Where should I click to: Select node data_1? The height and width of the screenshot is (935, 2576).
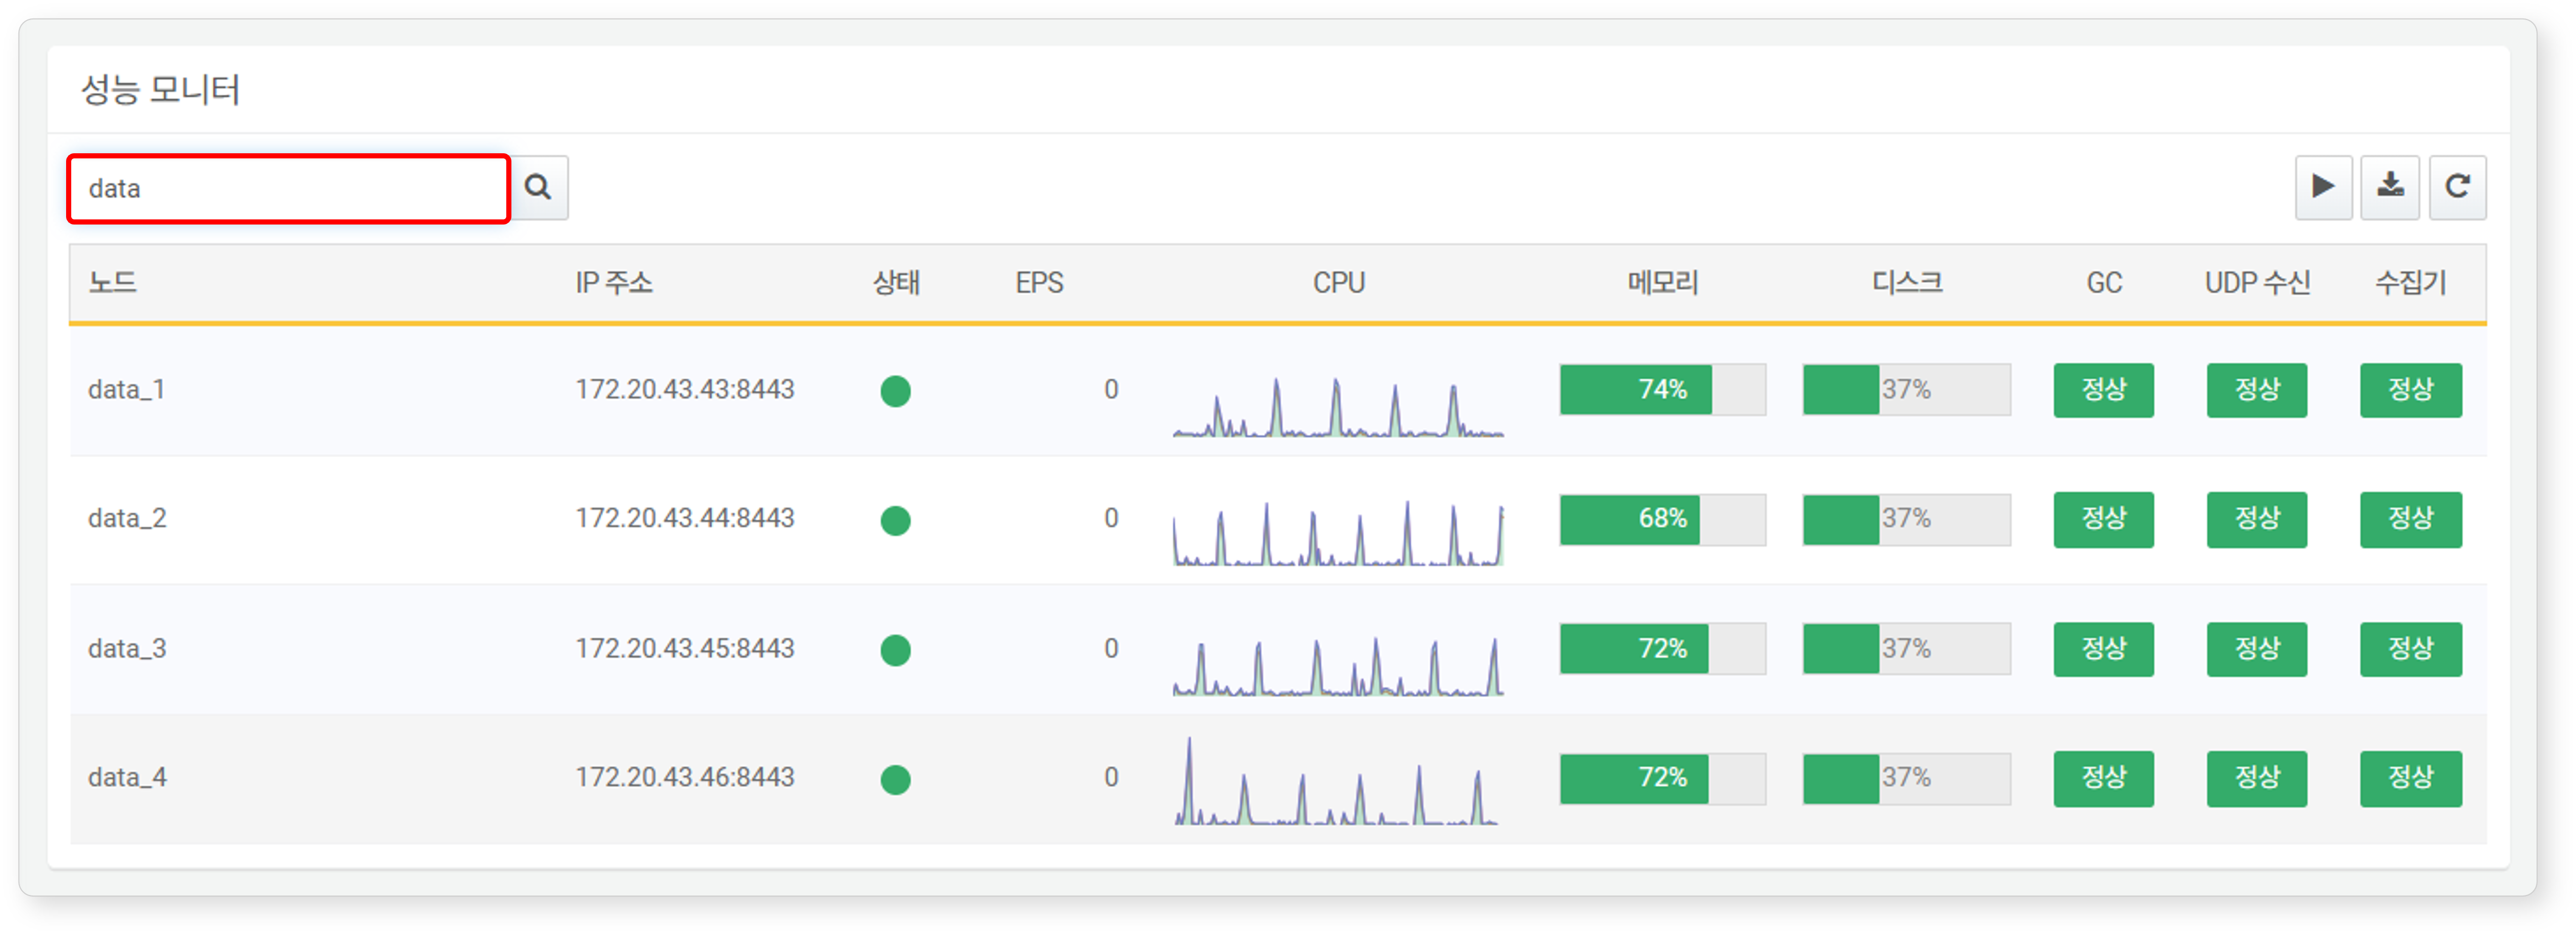(x=126, y=389)
